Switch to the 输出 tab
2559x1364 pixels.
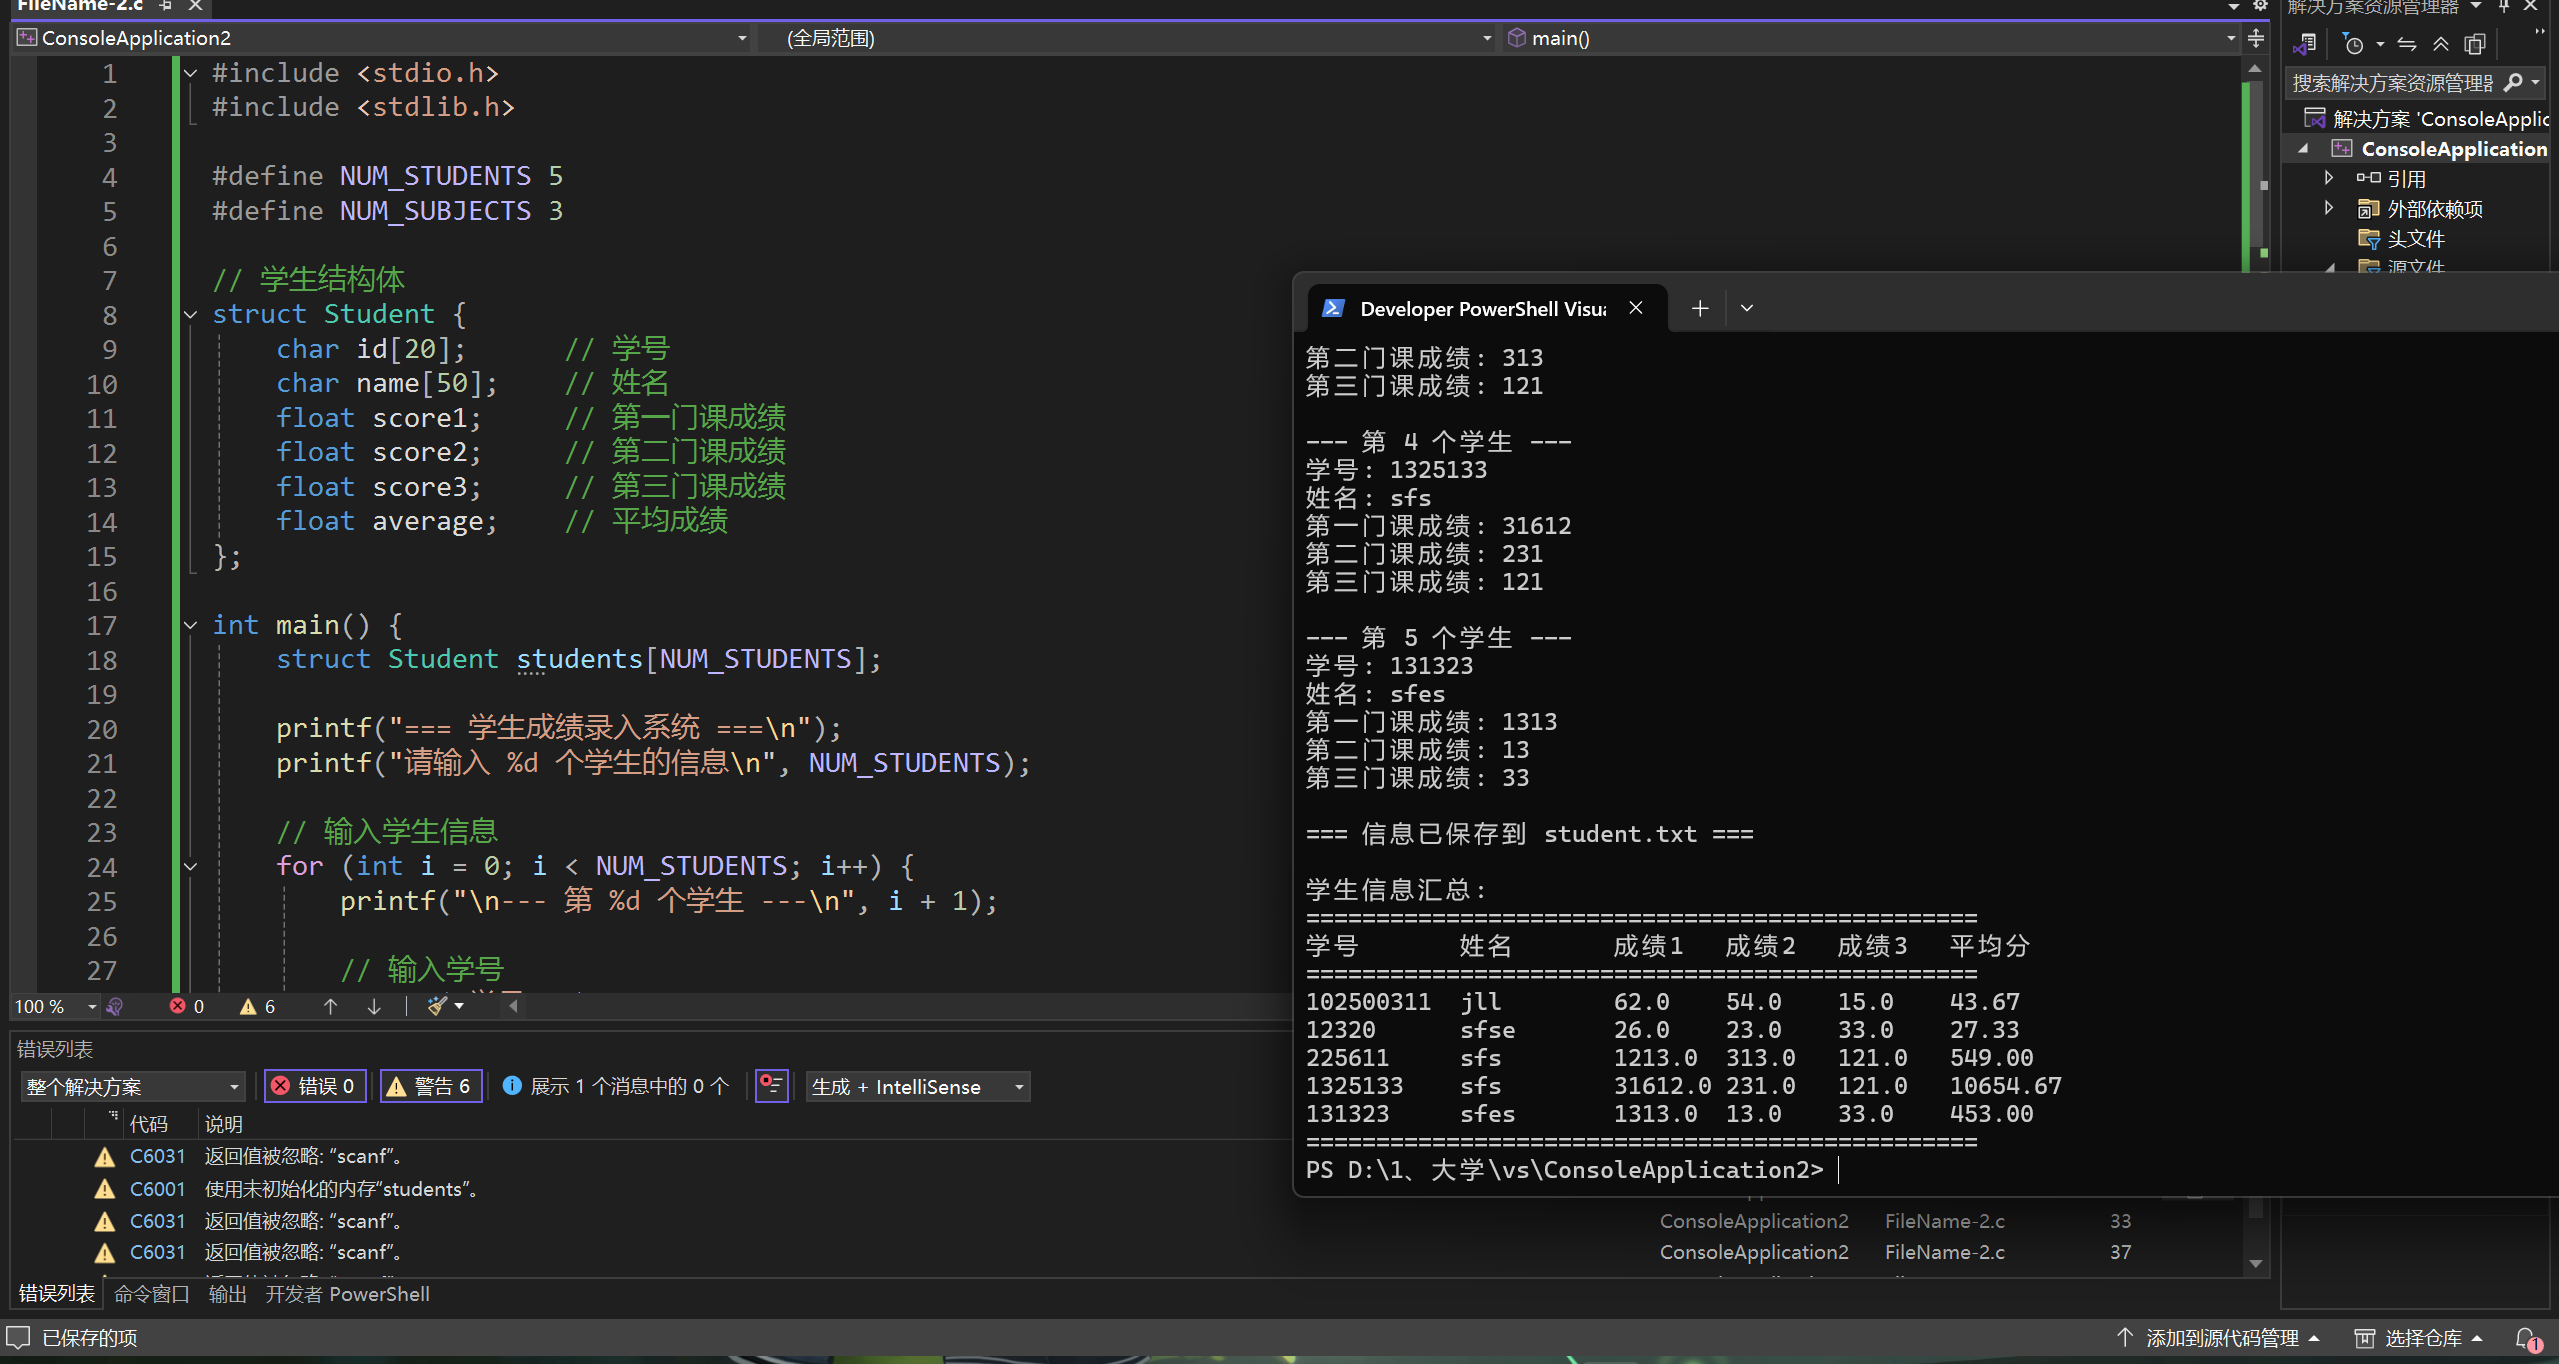click(227, 1294)
